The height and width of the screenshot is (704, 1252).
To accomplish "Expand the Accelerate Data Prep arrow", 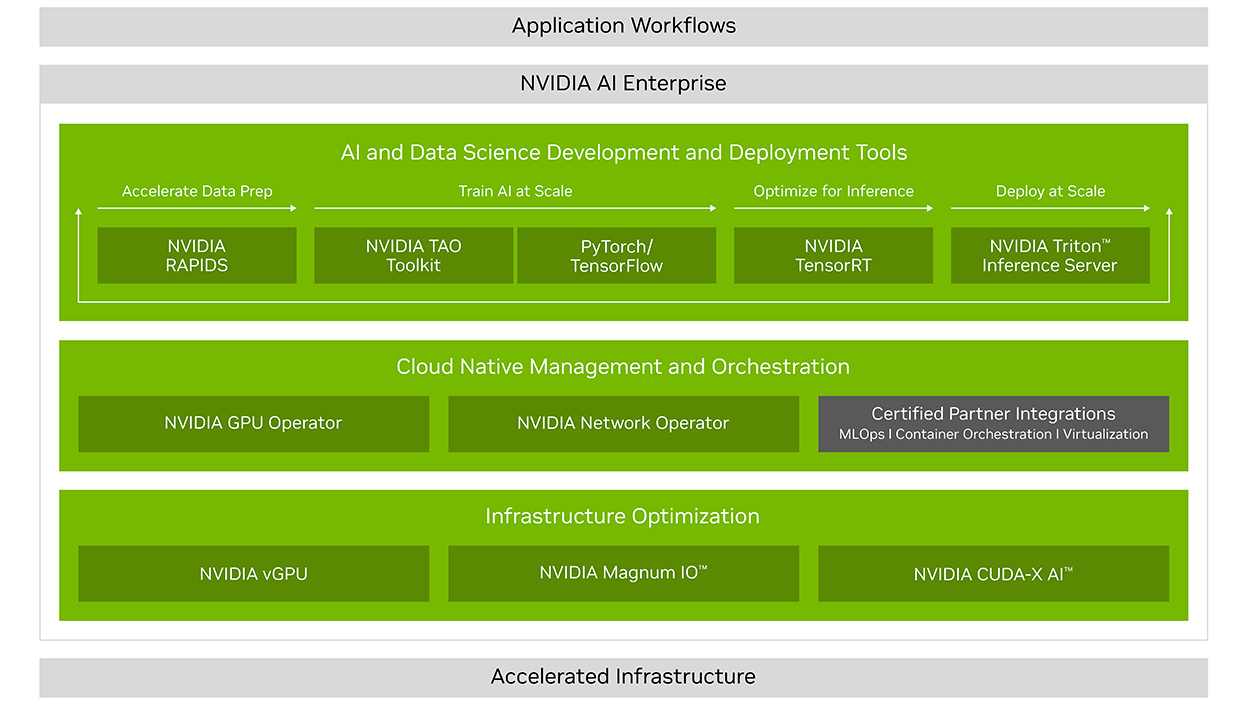I will click(x=196, y=191).
